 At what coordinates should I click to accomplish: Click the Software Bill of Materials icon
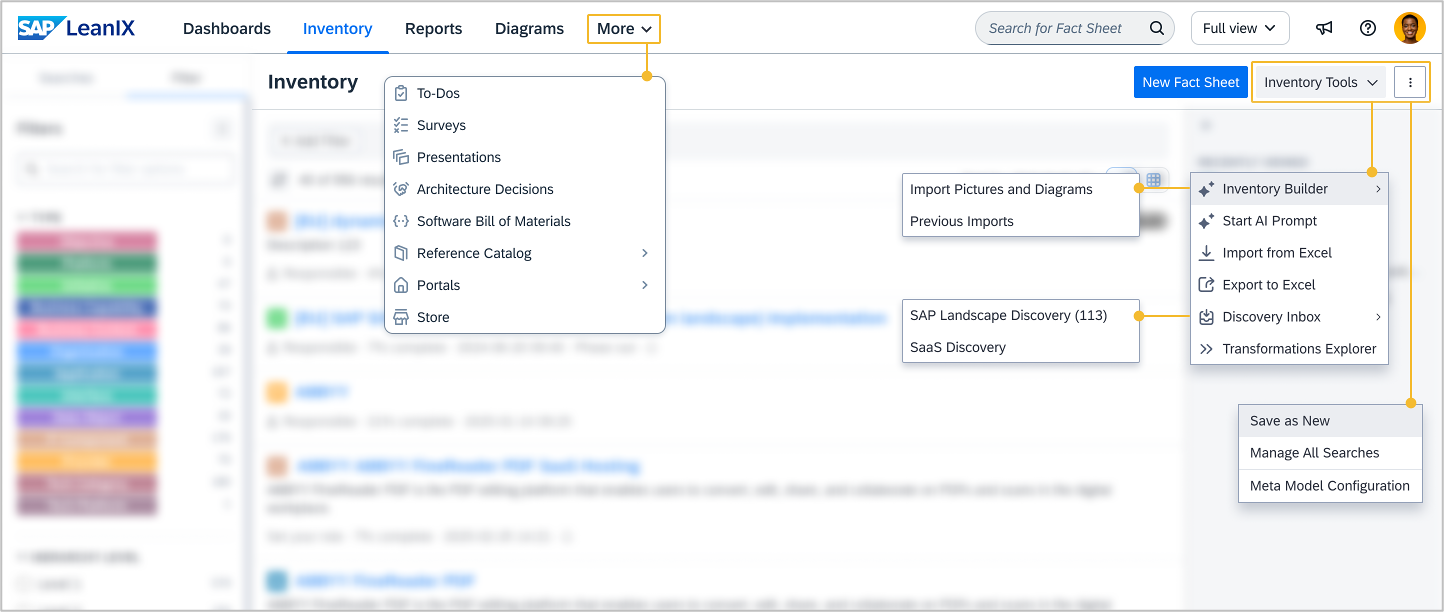(x=401, y=221)
